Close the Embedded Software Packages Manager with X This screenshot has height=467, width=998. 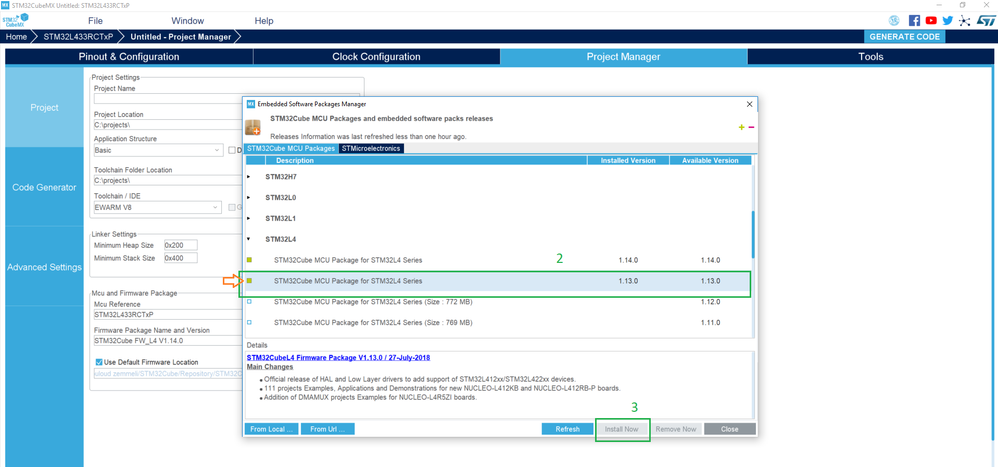pyautogui.click(x=749, y=104)
